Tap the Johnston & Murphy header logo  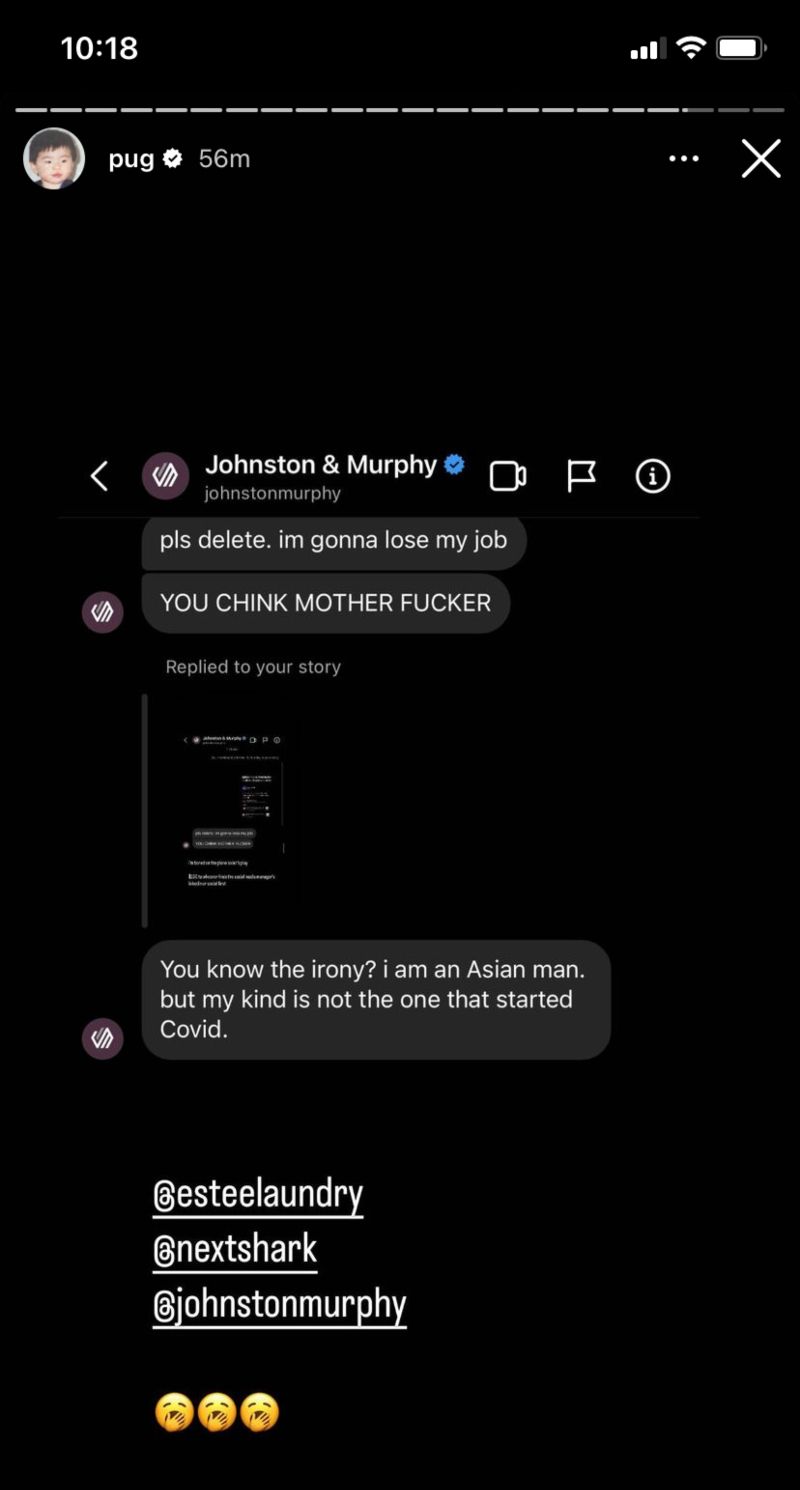click(165, 476)
